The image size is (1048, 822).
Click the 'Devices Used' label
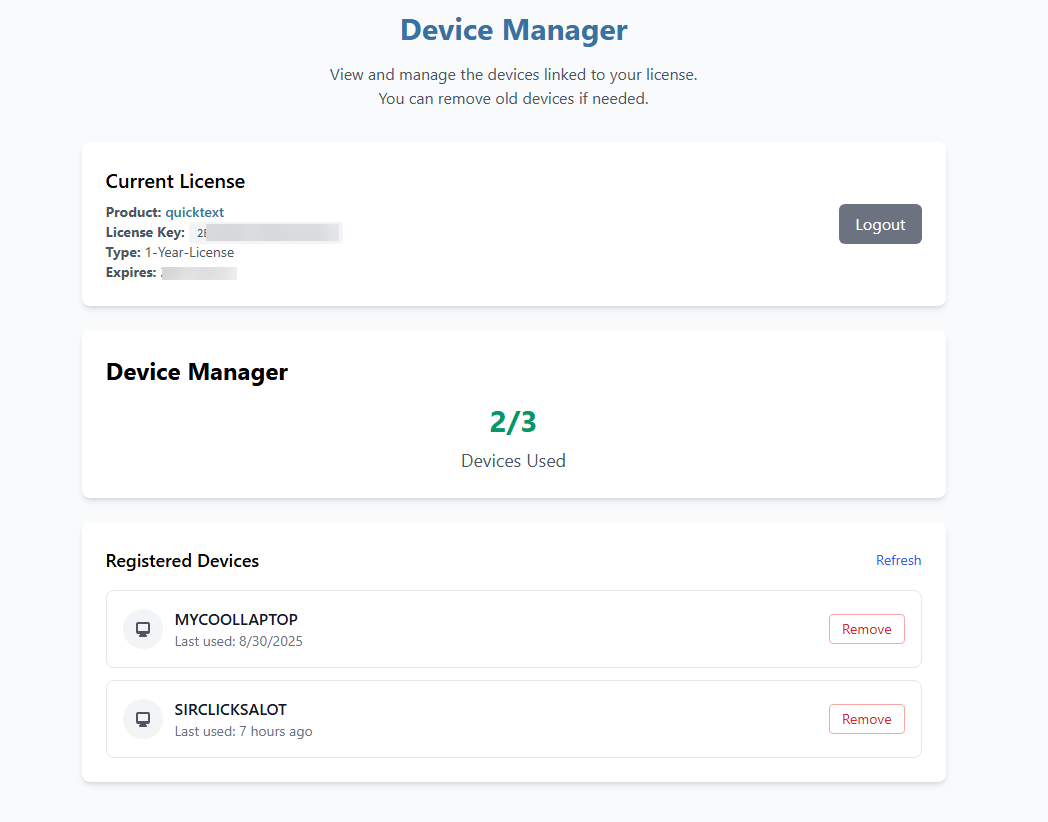click(x=513, y=461)
